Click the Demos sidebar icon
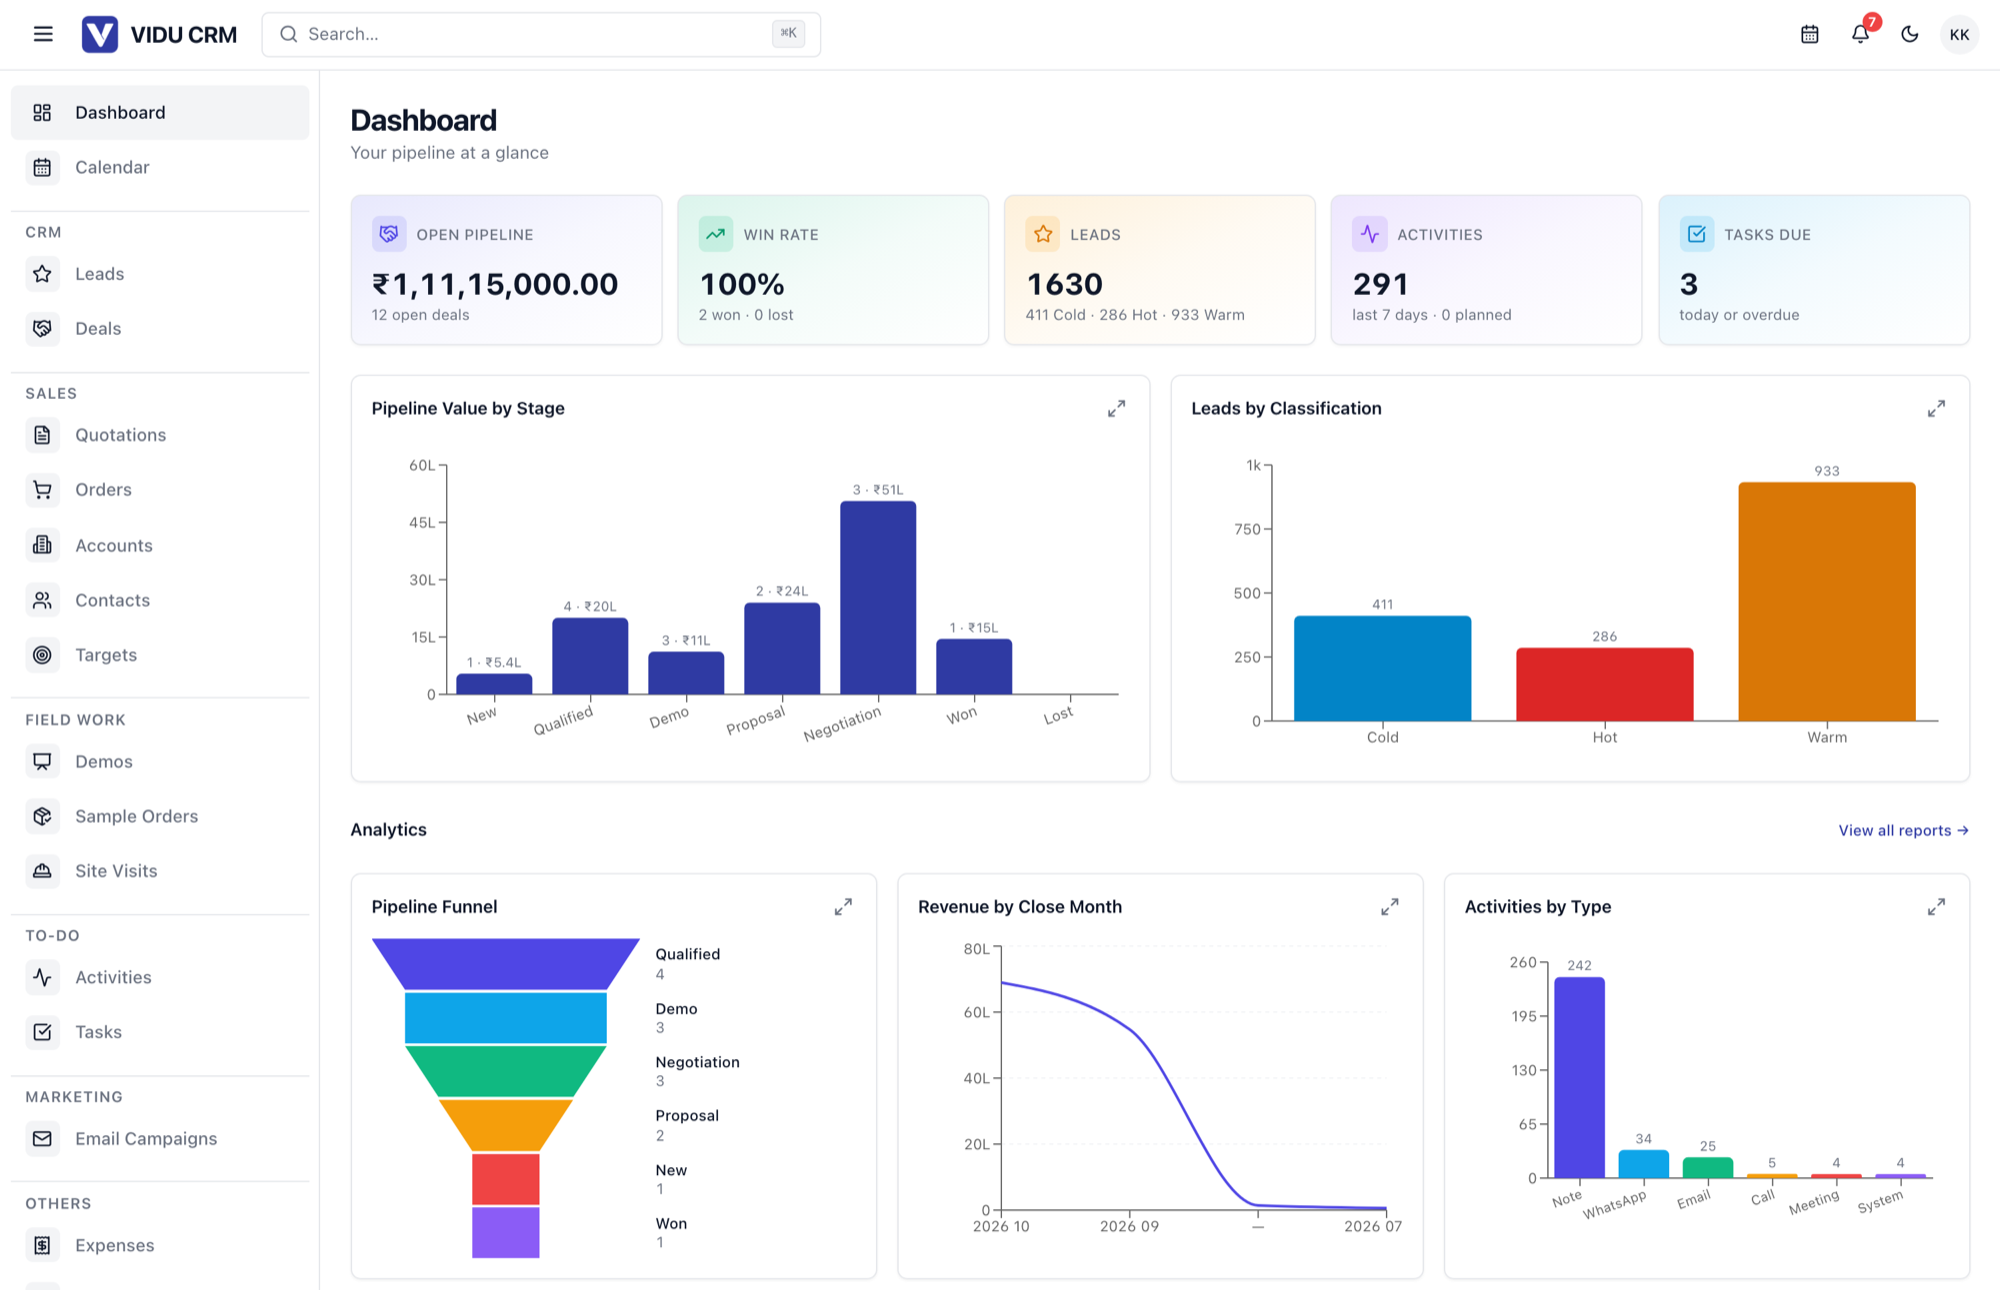Screen dimensions: 2000x1290 click(x=42, y=761)
